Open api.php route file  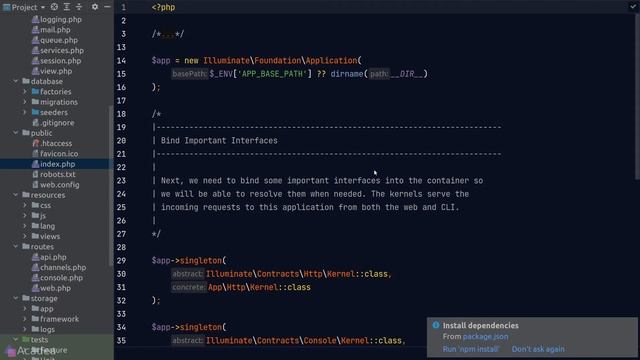53,257
